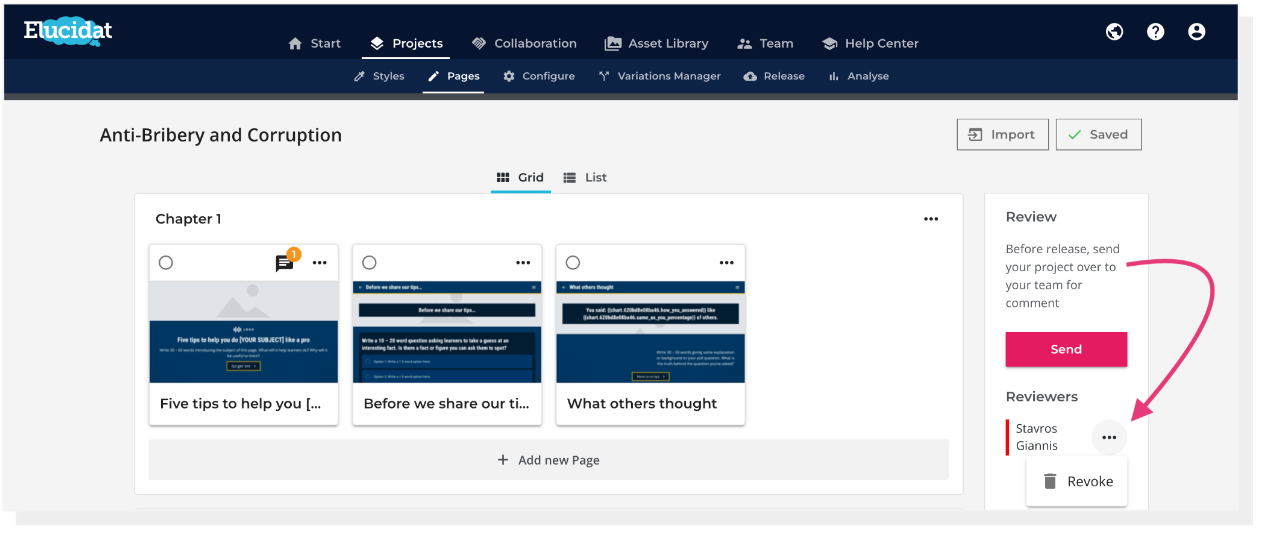Click the globe language icon
The image size is (1262, 534).
[x=1115, y=32]
